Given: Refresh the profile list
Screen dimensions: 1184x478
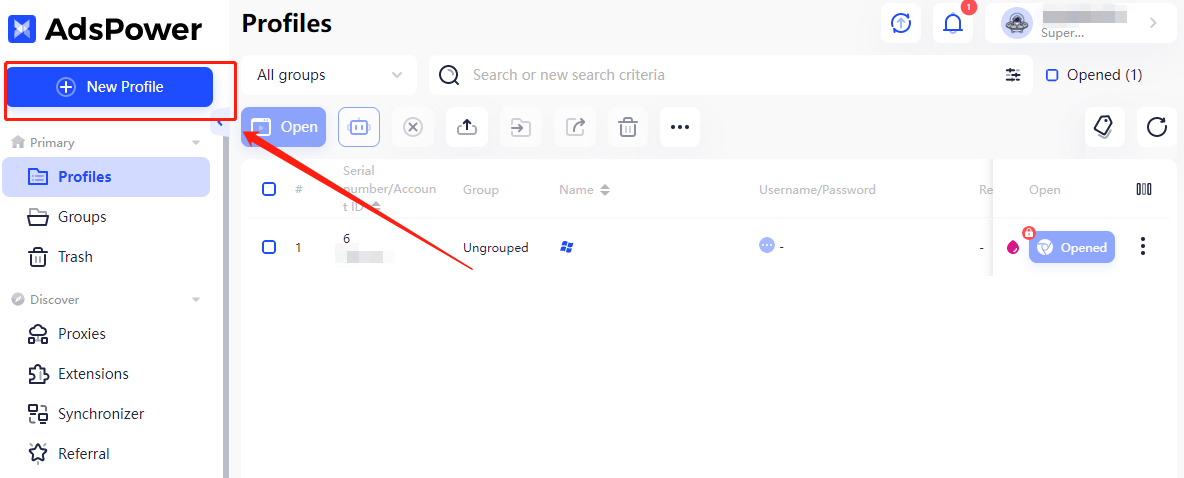Looking at the screenshot, I should tap(1157, 127).
